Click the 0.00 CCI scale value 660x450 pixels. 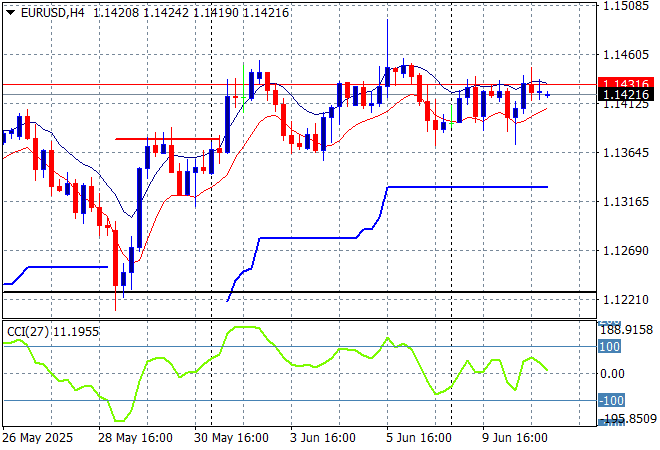click(612, 373)
